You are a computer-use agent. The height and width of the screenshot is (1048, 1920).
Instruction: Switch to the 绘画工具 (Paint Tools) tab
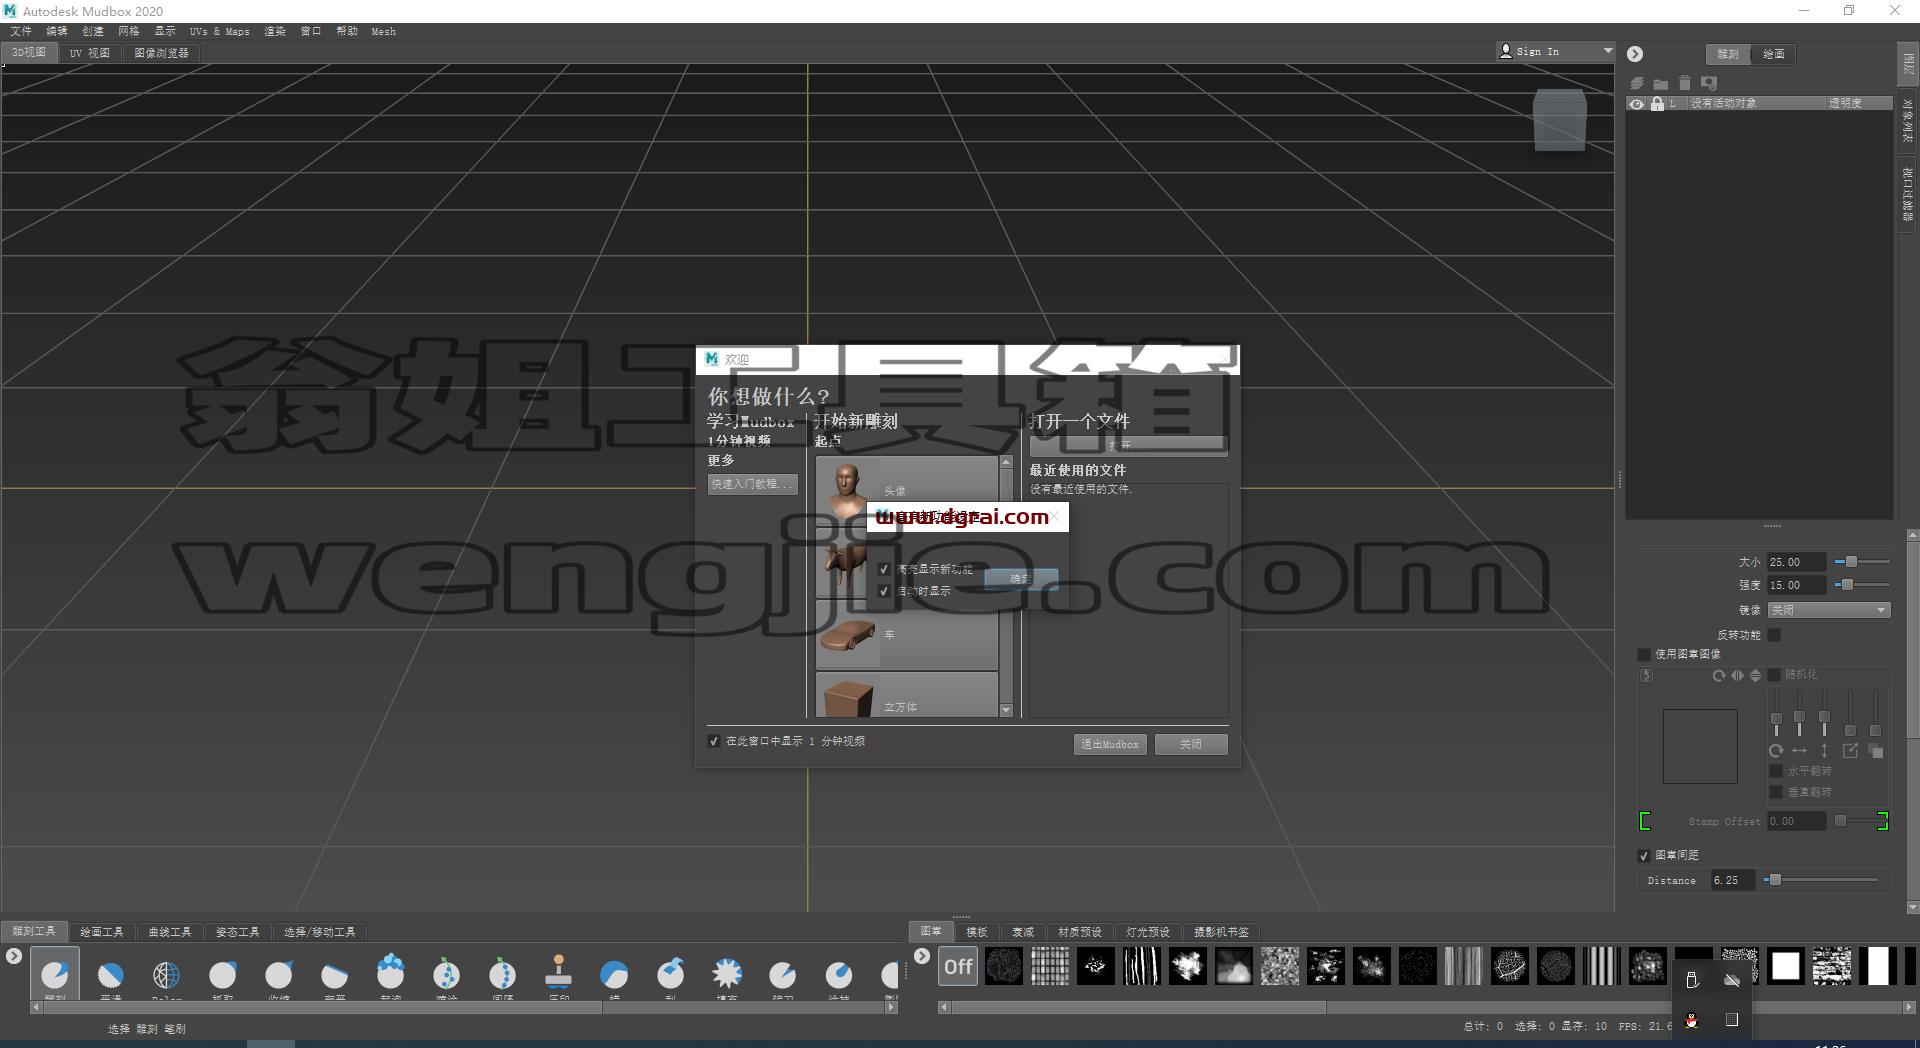(x=102, y=932)
